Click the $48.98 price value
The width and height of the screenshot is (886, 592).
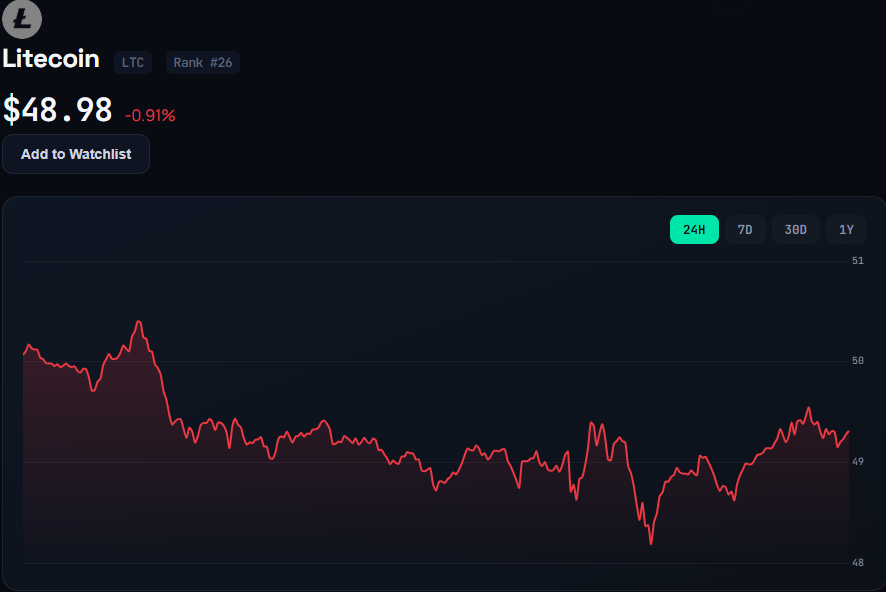[x=58, y=110]
